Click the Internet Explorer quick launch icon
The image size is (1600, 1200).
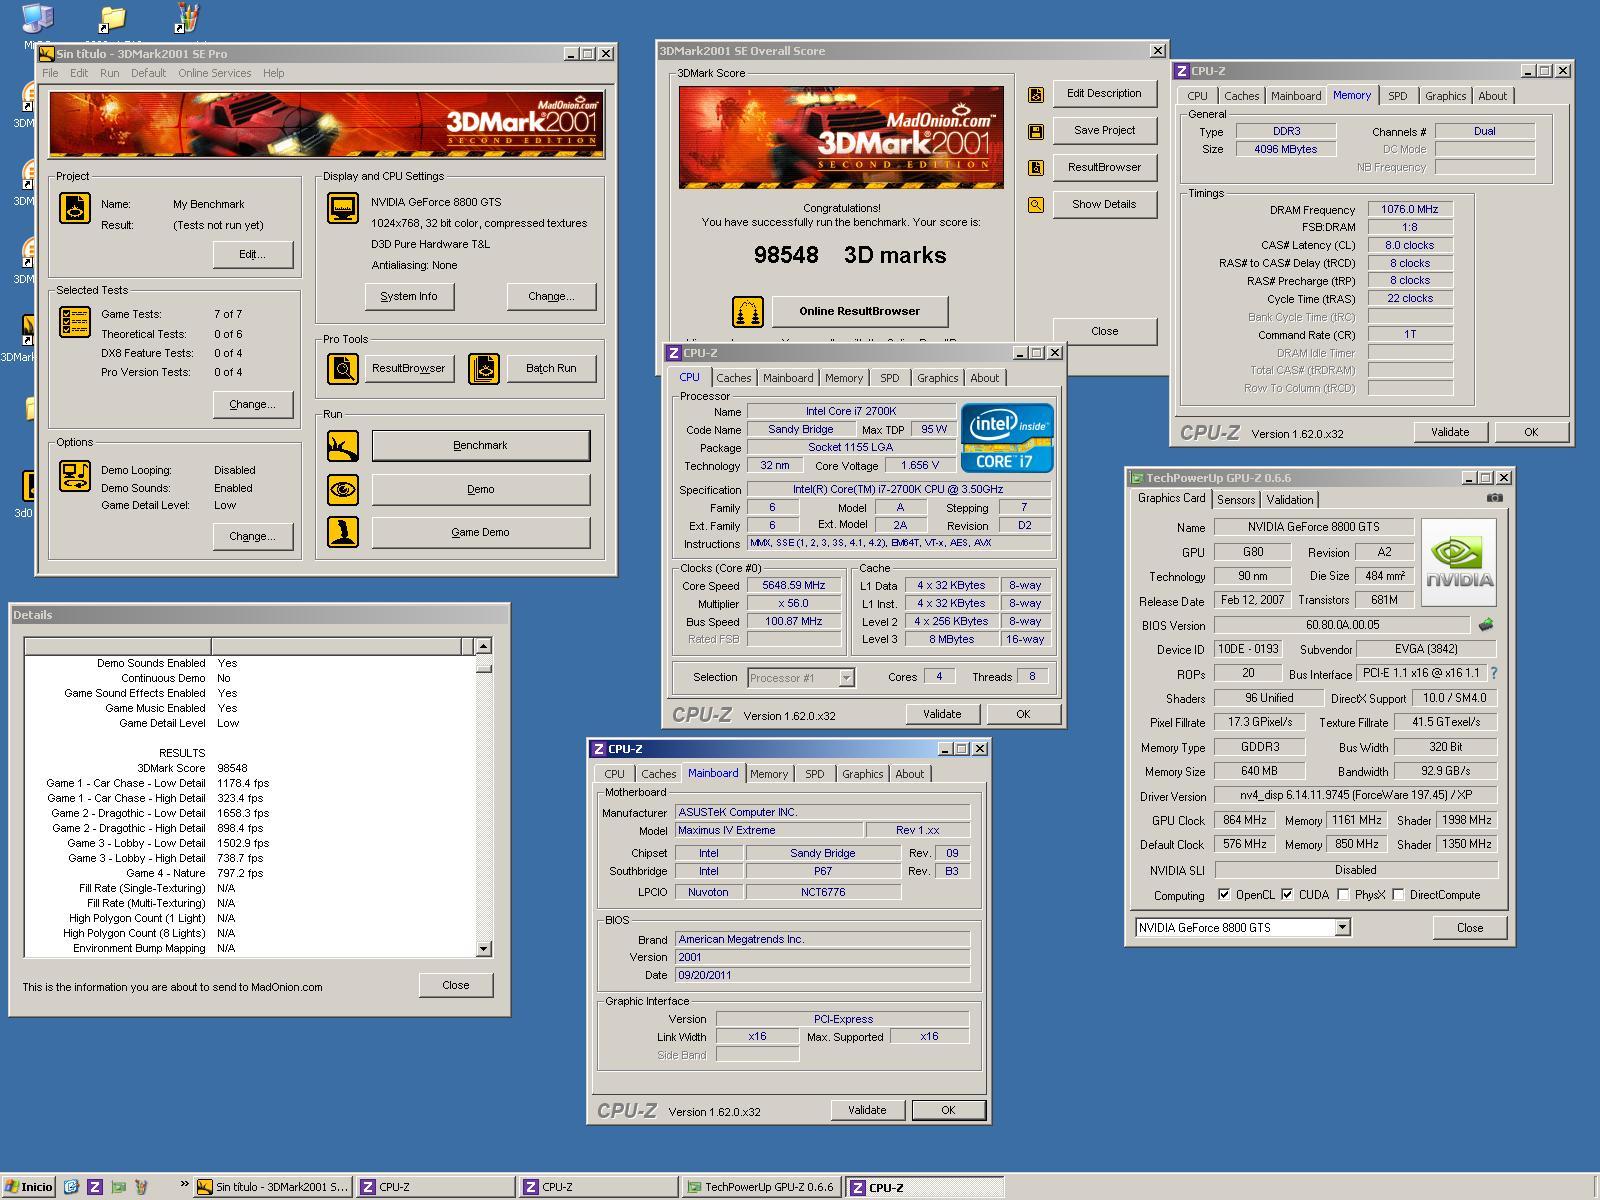[71, 1187]
